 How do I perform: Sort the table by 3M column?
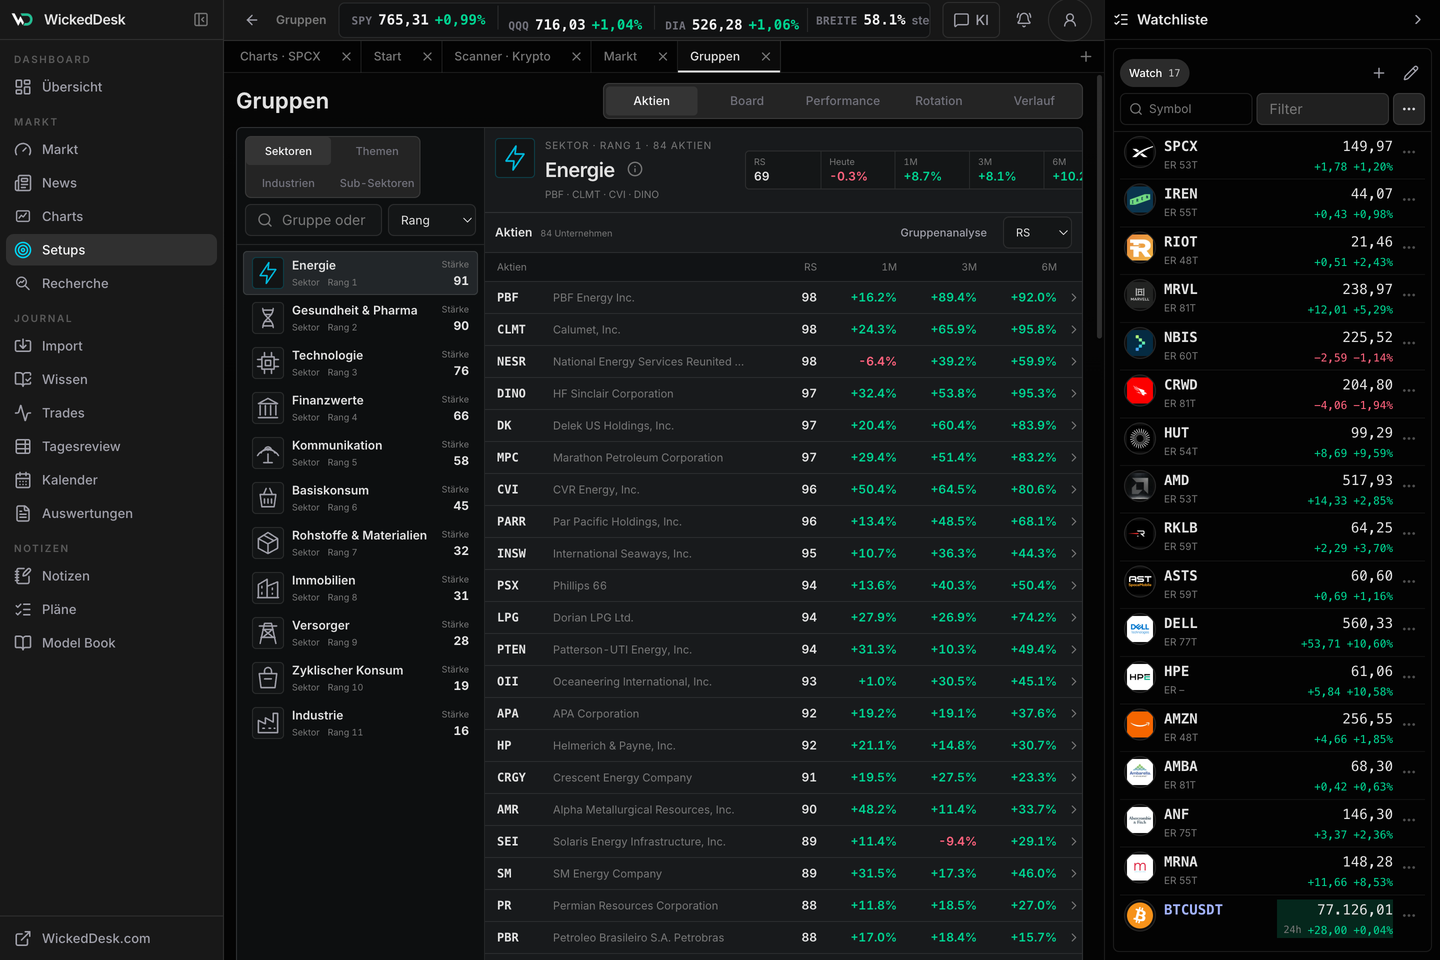[969, 267]
